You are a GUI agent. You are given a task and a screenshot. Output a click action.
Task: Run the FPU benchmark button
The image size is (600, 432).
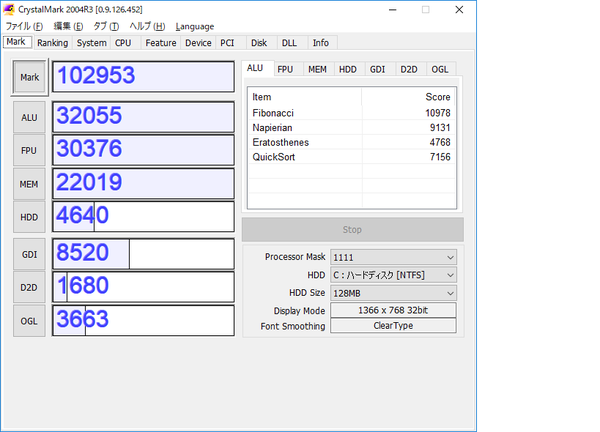point(29,150)
